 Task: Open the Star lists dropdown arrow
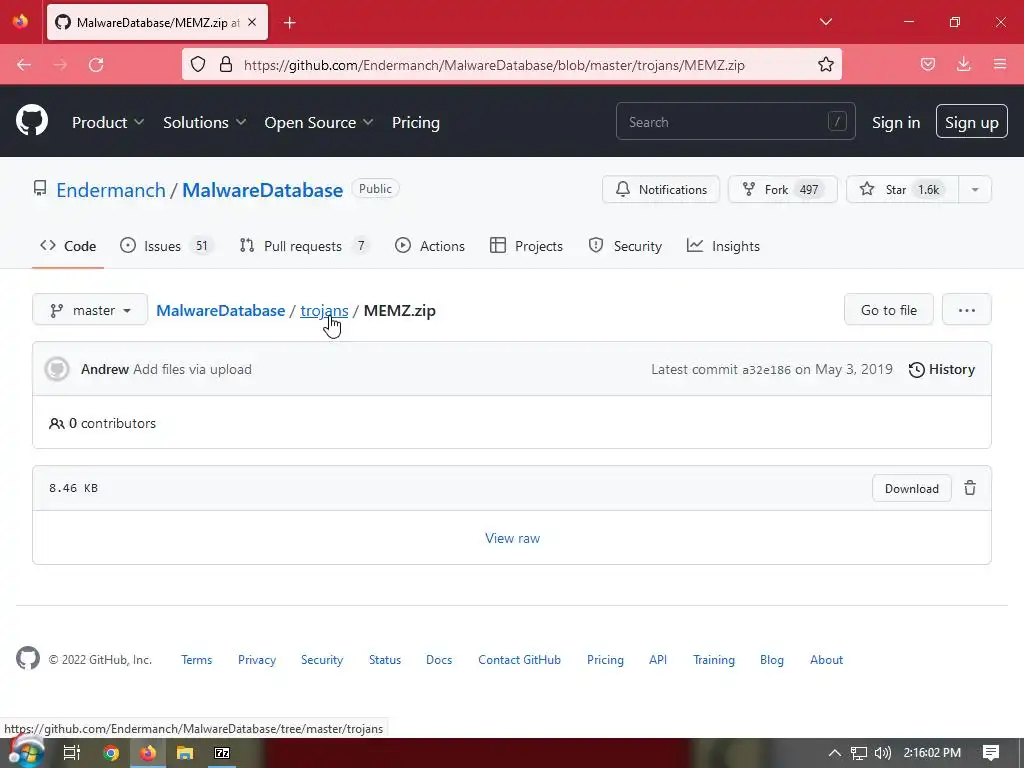click(x=974, y=189)
